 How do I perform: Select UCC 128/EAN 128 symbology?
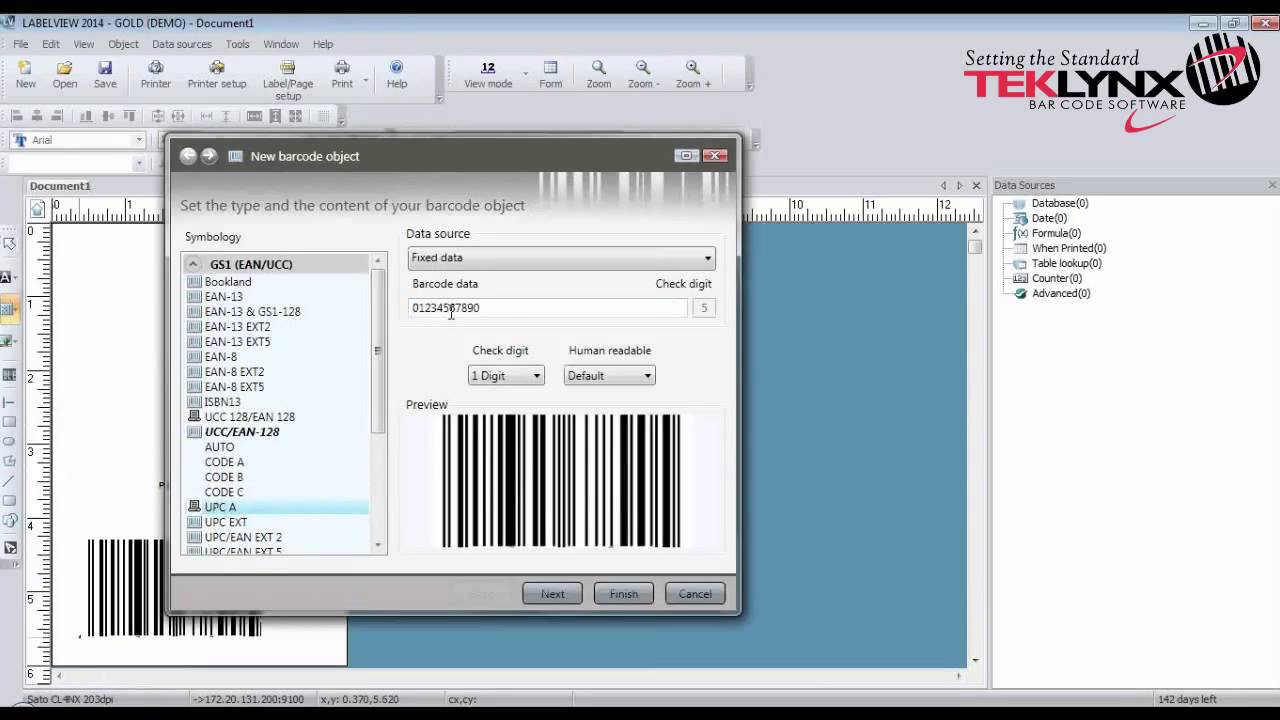(x=249, y=417)
